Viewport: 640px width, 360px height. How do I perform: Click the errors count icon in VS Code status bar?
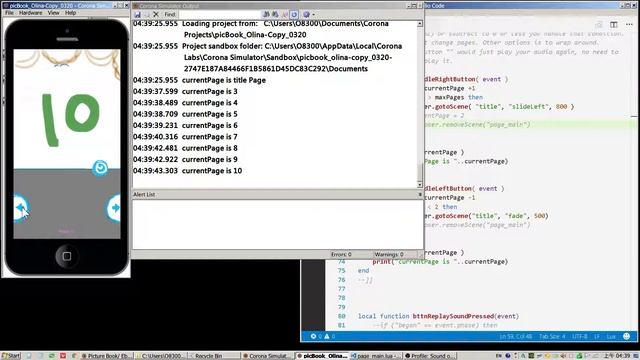313,336
